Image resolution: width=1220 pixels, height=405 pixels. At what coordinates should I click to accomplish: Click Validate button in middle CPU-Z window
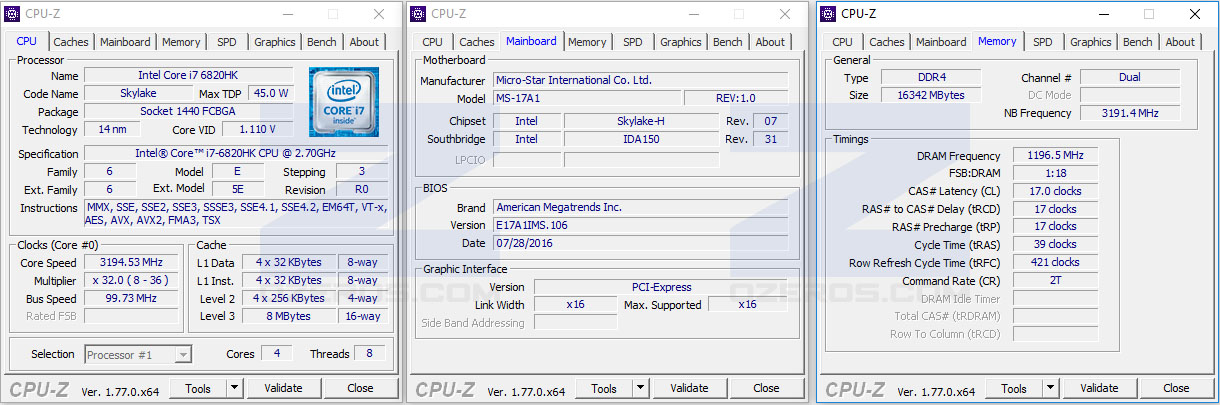(689, 388)
